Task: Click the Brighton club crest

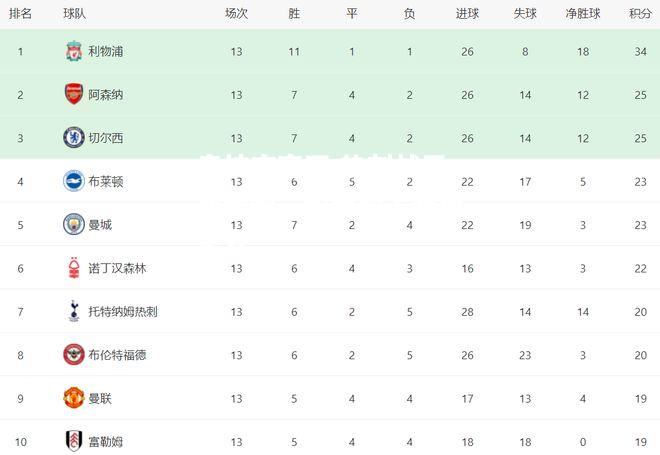Action: pos(74,181)
